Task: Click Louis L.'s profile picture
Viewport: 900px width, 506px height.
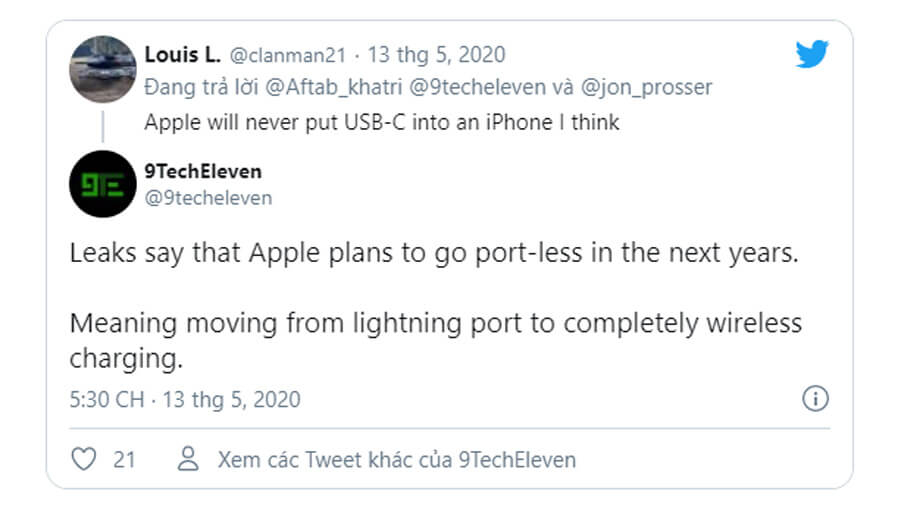Action: (x=102, y=69)
